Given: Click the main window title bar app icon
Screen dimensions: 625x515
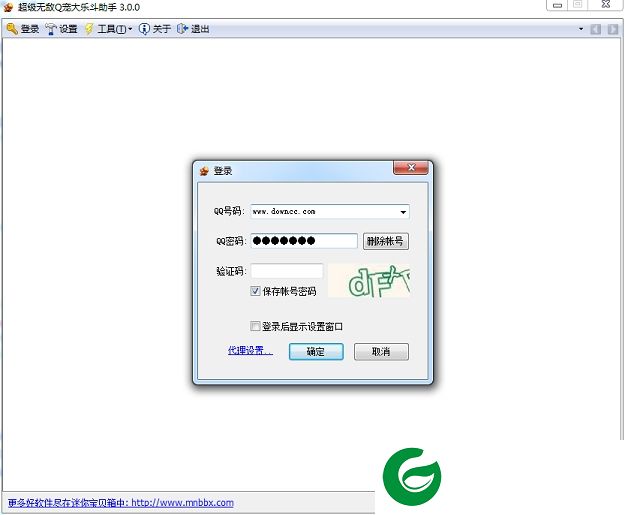Looking at the screenshot, I should [8, 7].
